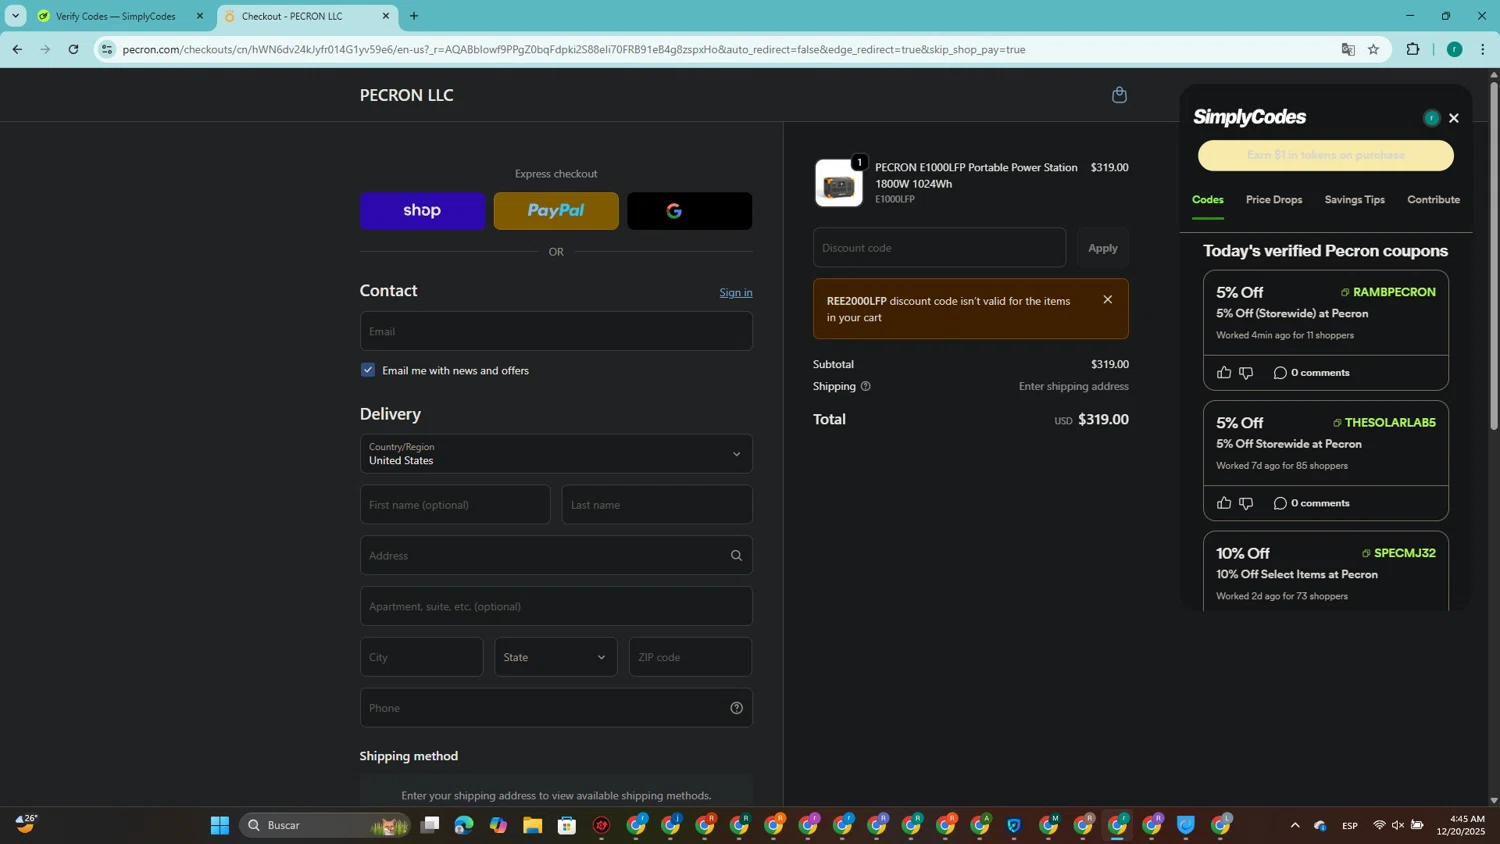Copy the THESOLARLAB5 coupon code
Viewport: 1500px width, 844px height.
(x=1384, y=423)
